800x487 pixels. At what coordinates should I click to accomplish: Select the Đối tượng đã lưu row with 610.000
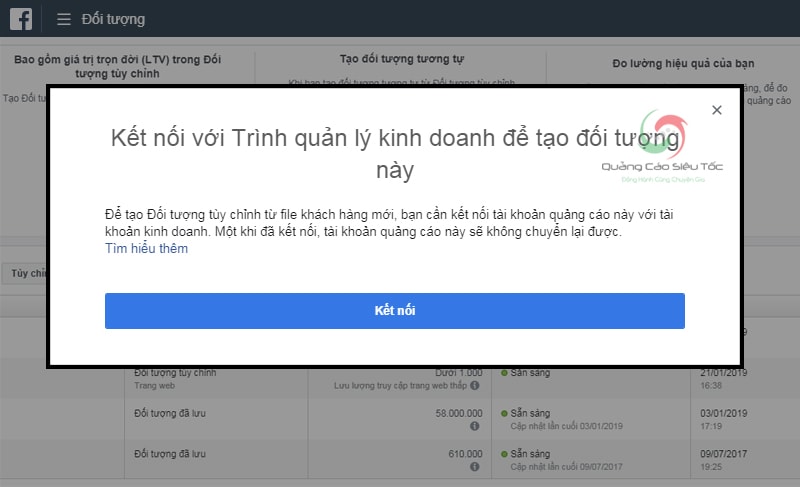[x=400, y=459]
